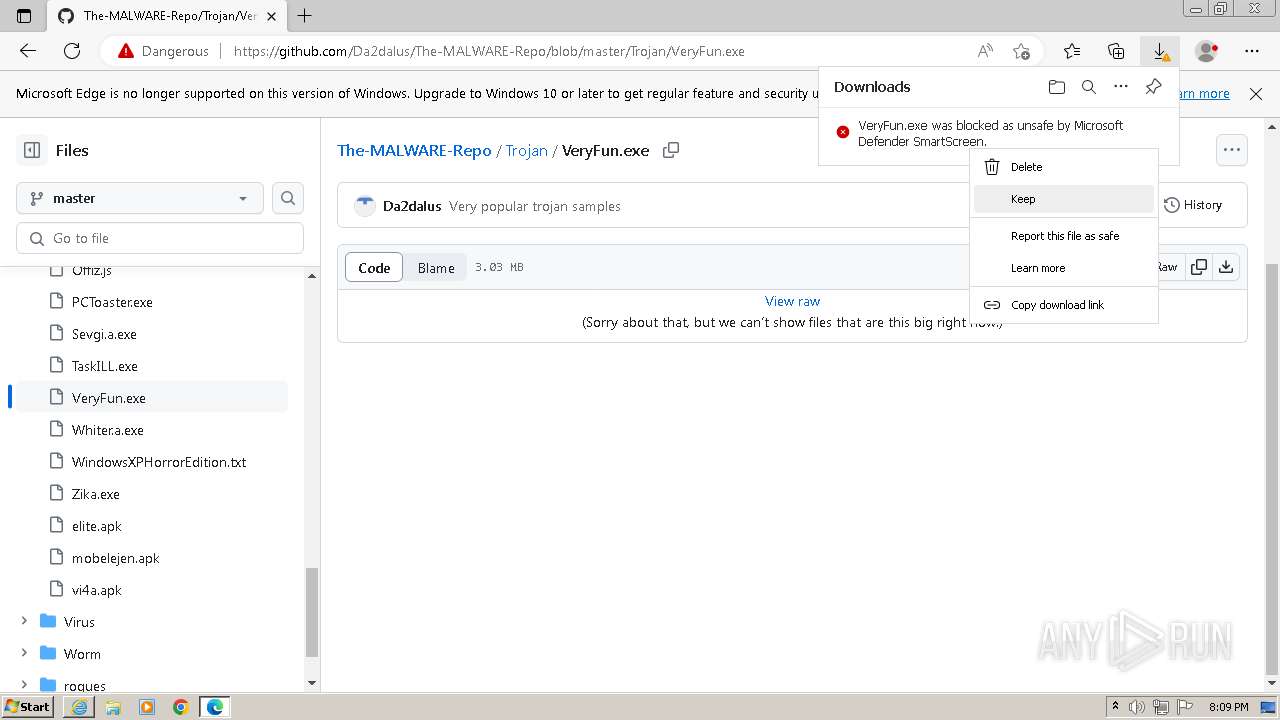This screenshot has width=1280, height=720.
Task: Open the Edge profile avatar
Action: coord(1207,51)
